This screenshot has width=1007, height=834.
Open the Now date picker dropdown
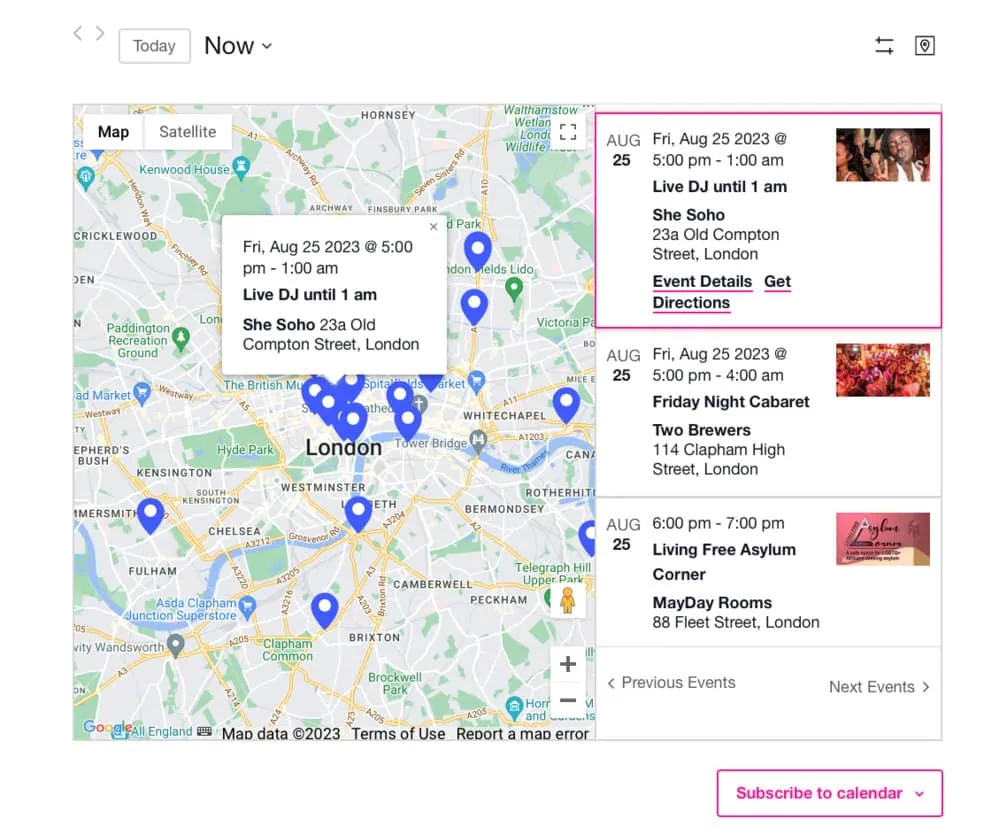coord(238,46)
